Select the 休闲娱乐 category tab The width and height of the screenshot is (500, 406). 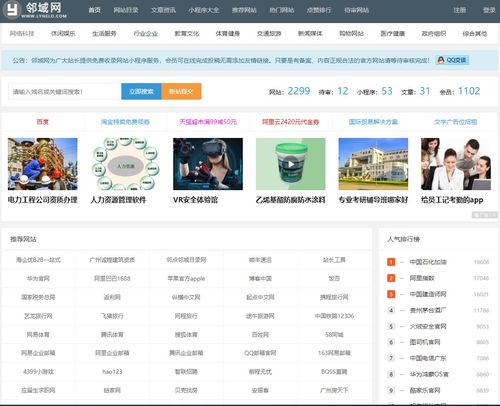pos(63,33)
